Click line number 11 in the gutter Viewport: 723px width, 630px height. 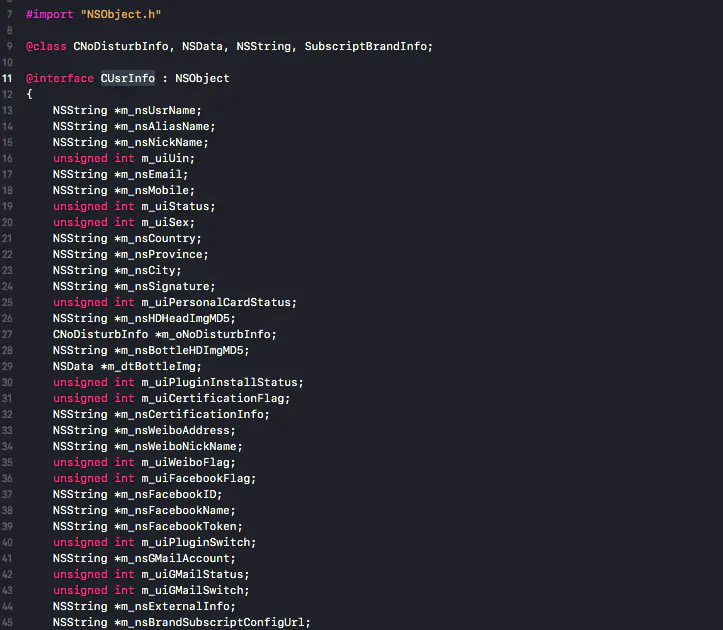pyautogui.click(x=7, y=78)
